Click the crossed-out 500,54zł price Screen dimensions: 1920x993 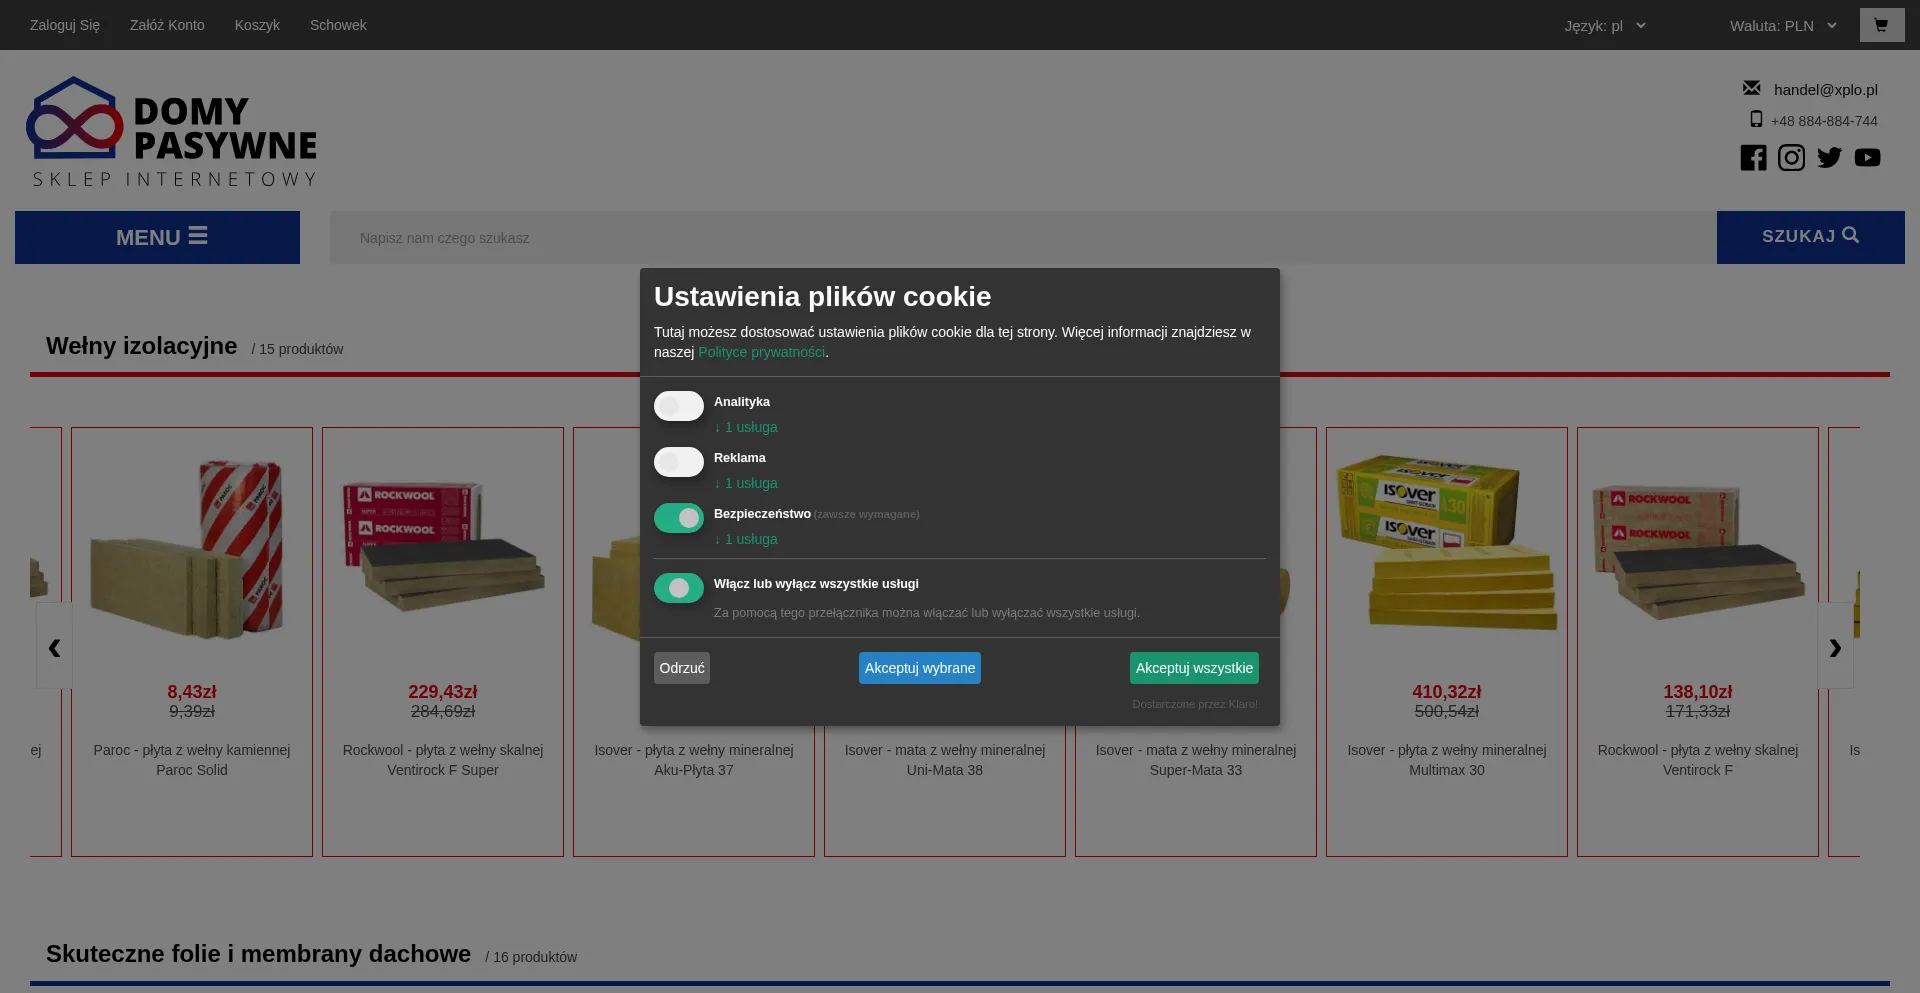1447,712
